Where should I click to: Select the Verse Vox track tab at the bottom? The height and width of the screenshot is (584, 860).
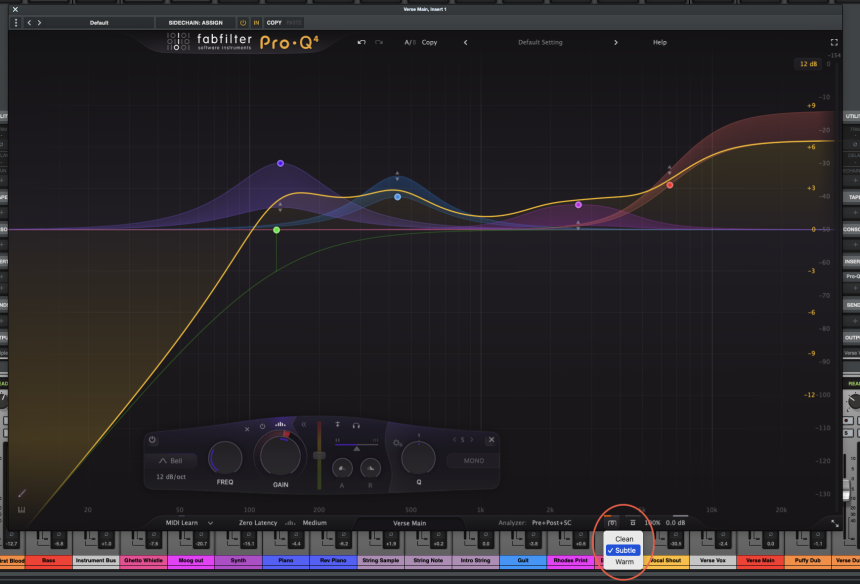(x=714, y=560)
